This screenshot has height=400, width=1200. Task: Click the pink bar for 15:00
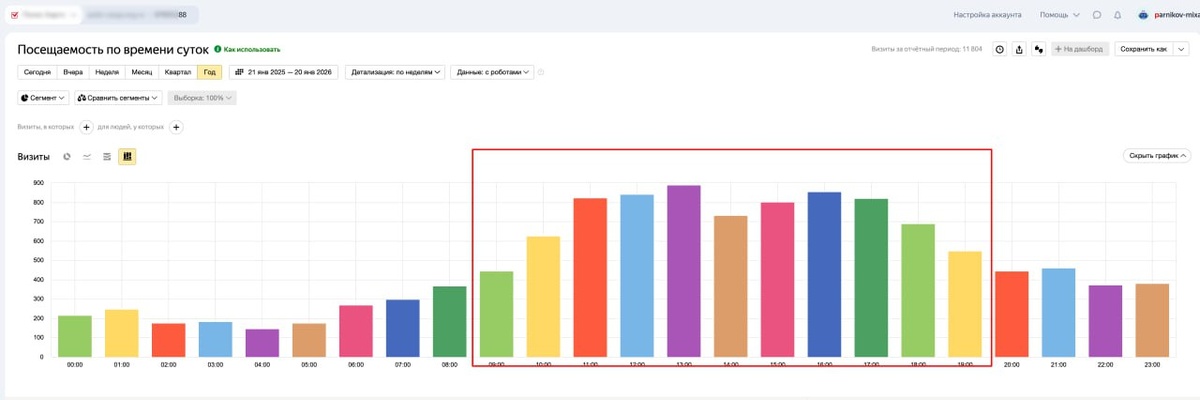click(x=778, y=280)
